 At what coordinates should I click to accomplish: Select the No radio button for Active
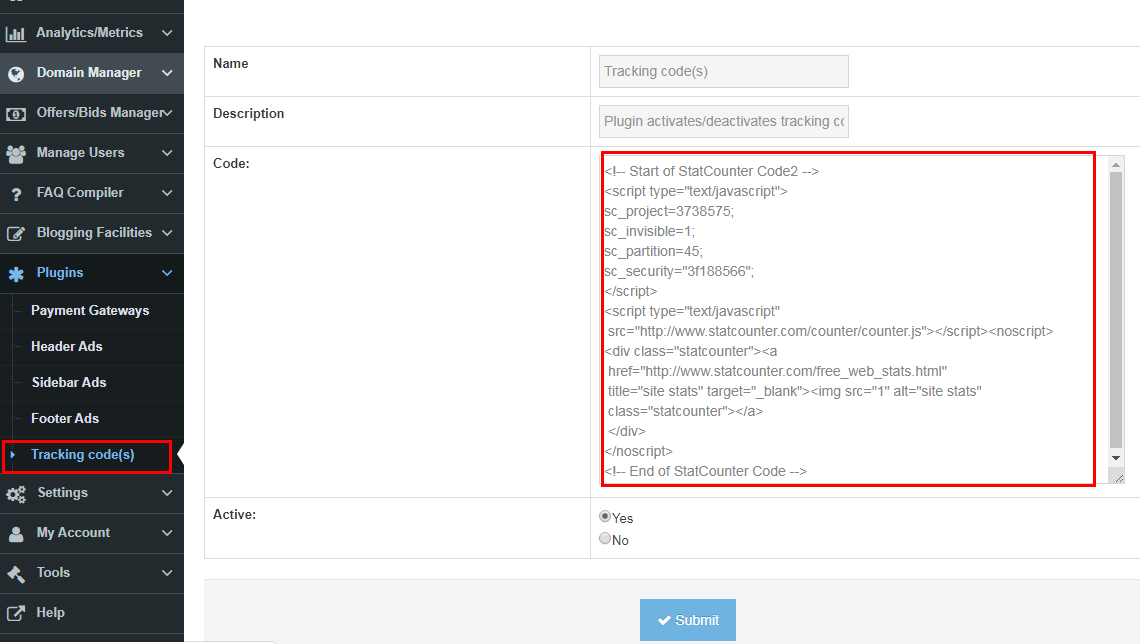(x=605, y=538)
